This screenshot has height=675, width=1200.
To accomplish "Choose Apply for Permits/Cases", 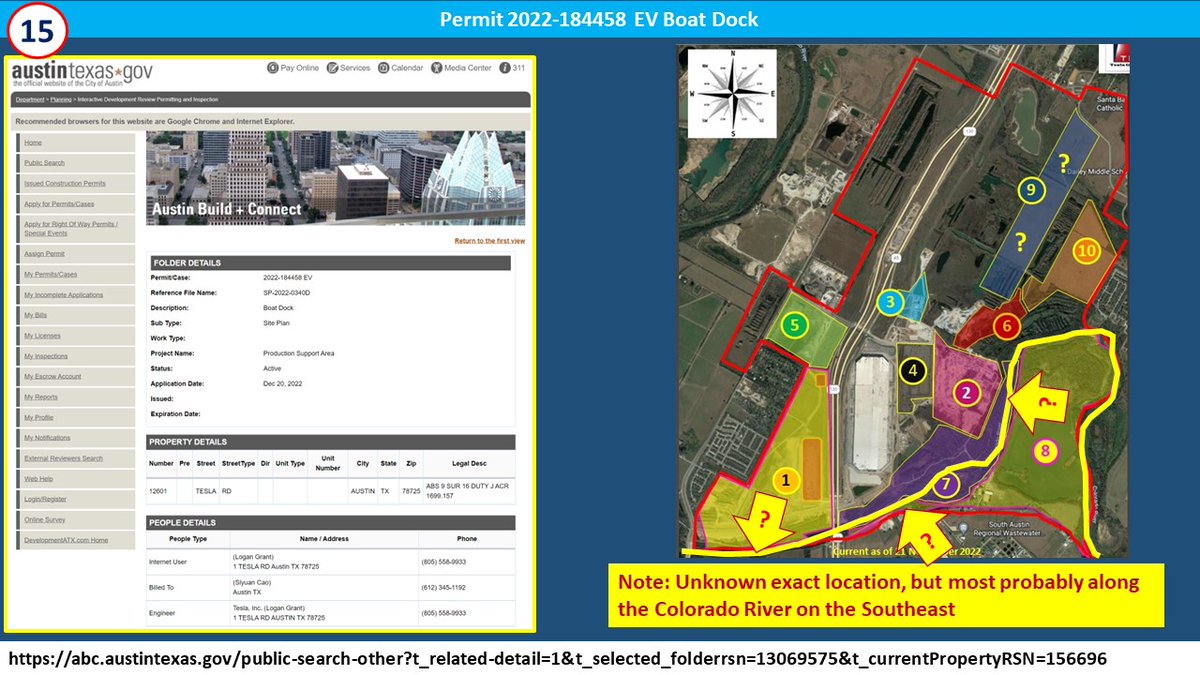I will 57,204.
